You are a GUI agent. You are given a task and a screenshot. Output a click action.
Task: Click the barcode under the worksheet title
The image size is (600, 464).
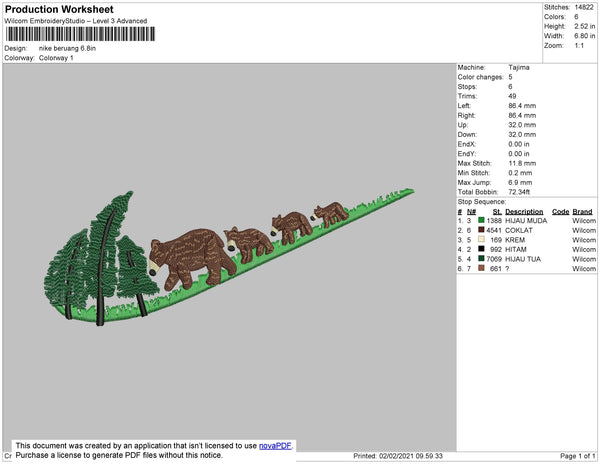click(80, 34)
